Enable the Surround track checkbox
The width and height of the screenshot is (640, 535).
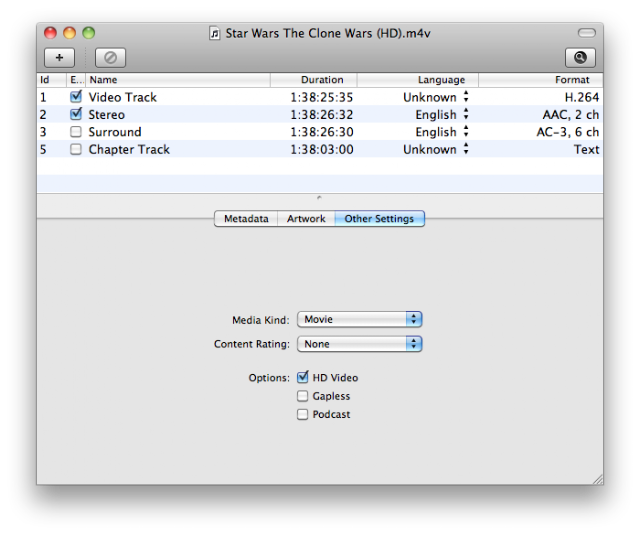click(x=76, y=132)
